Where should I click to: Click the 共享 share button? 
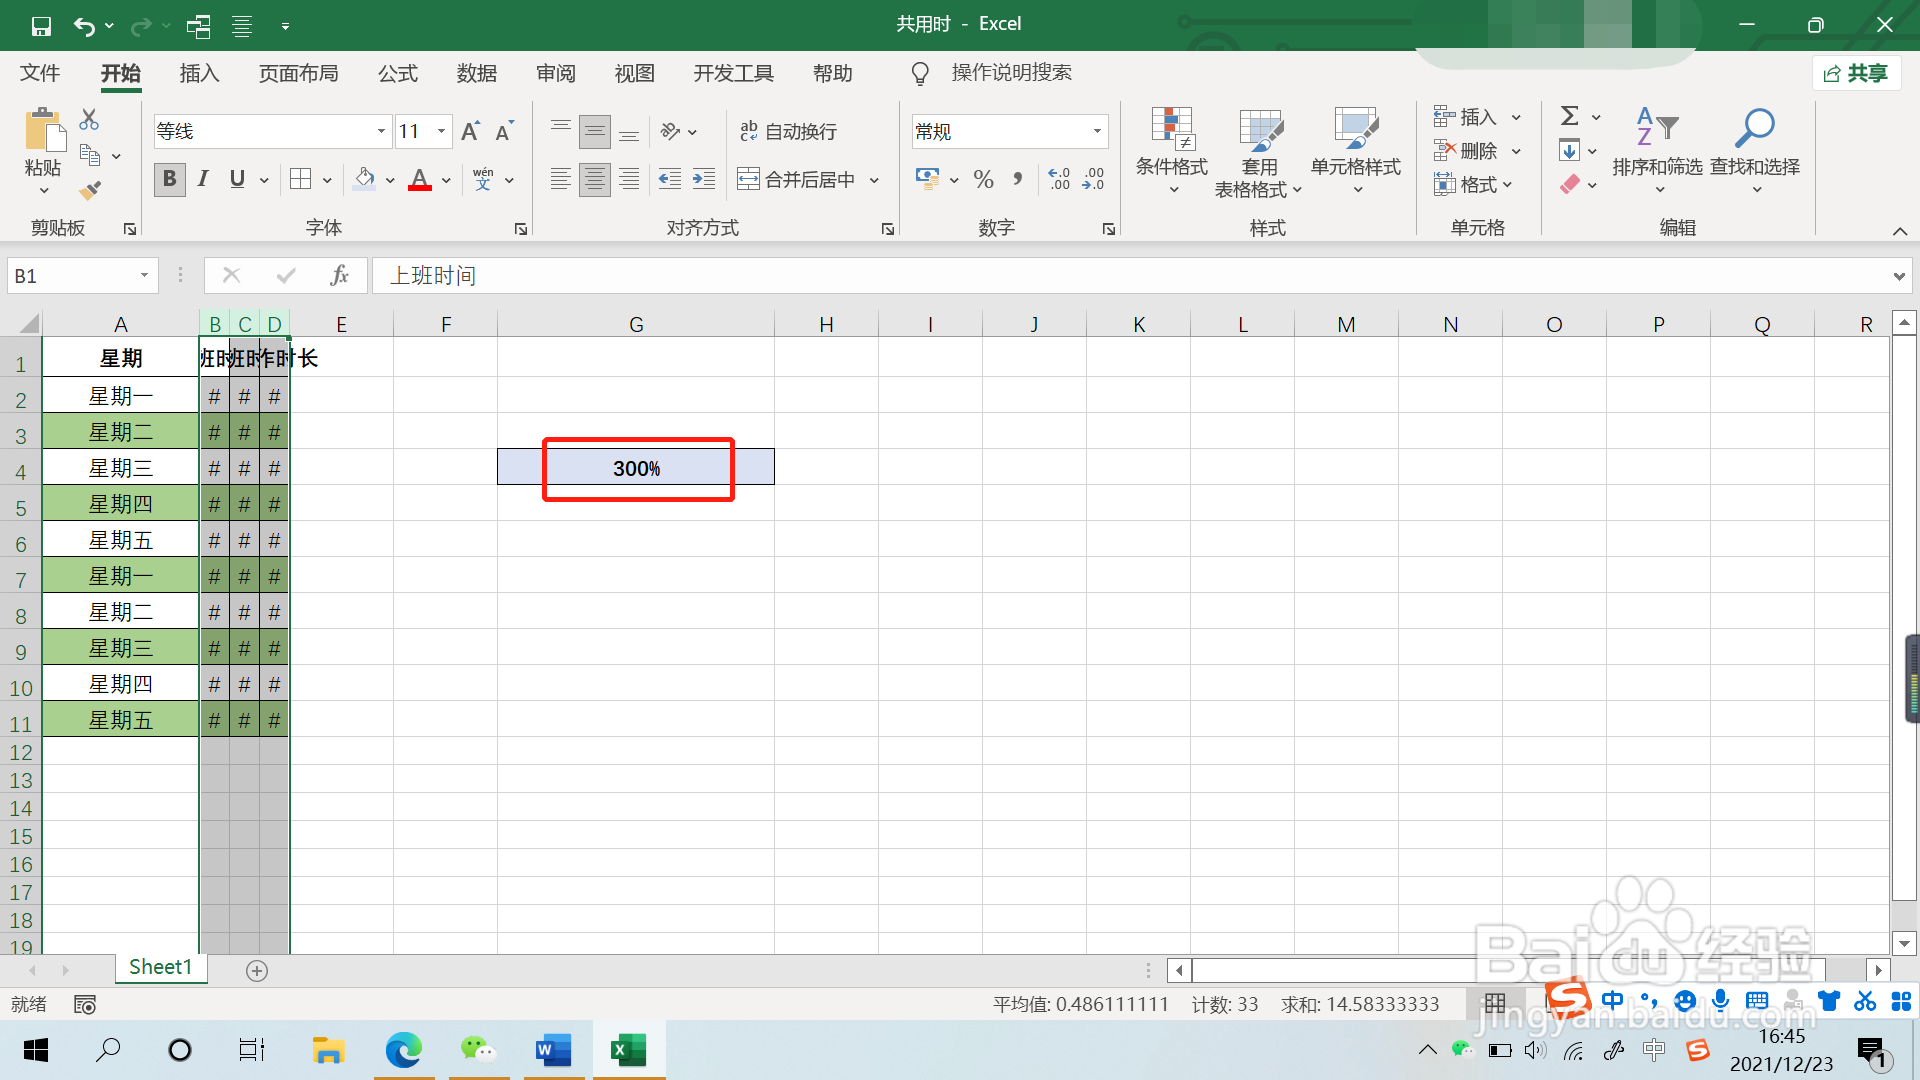pyautogui.click(x=1856, y=73)
